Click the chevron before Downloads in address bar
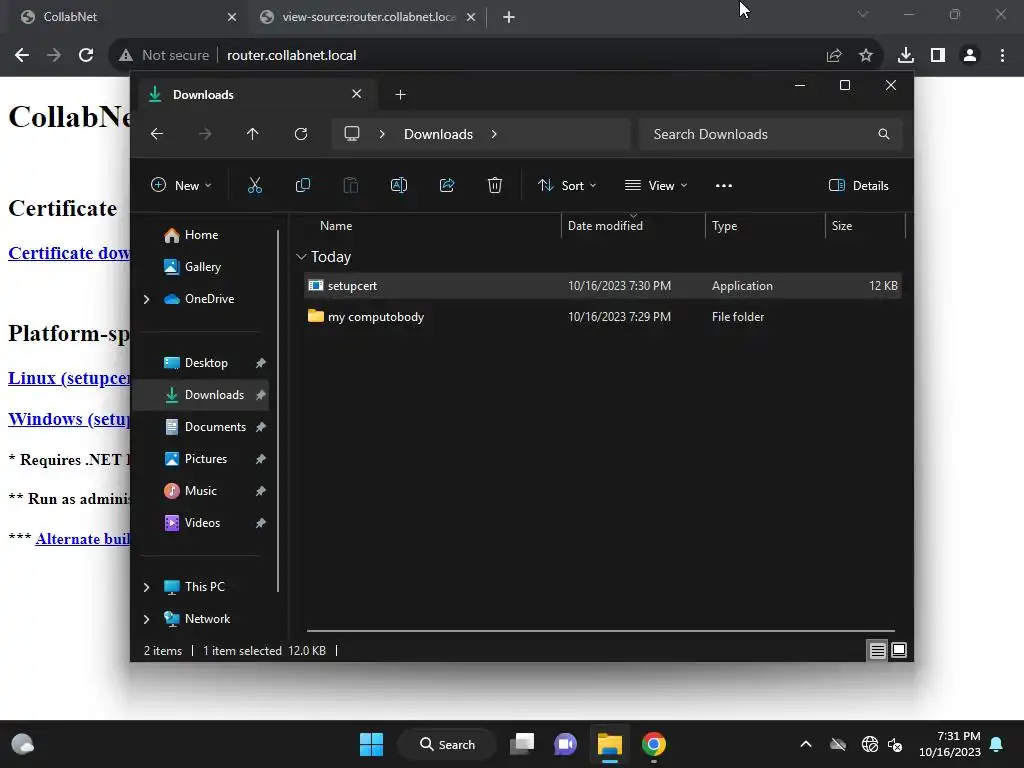This screenshot has height=768, width=1024. (x=382, y=134)
